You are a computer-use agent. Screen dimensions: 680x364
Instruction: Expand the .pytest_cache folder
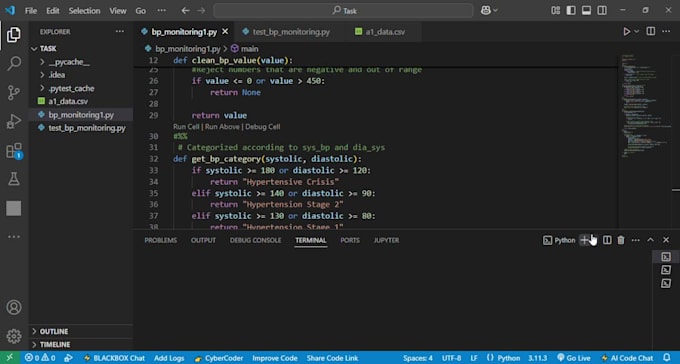[x=81, y=89]
